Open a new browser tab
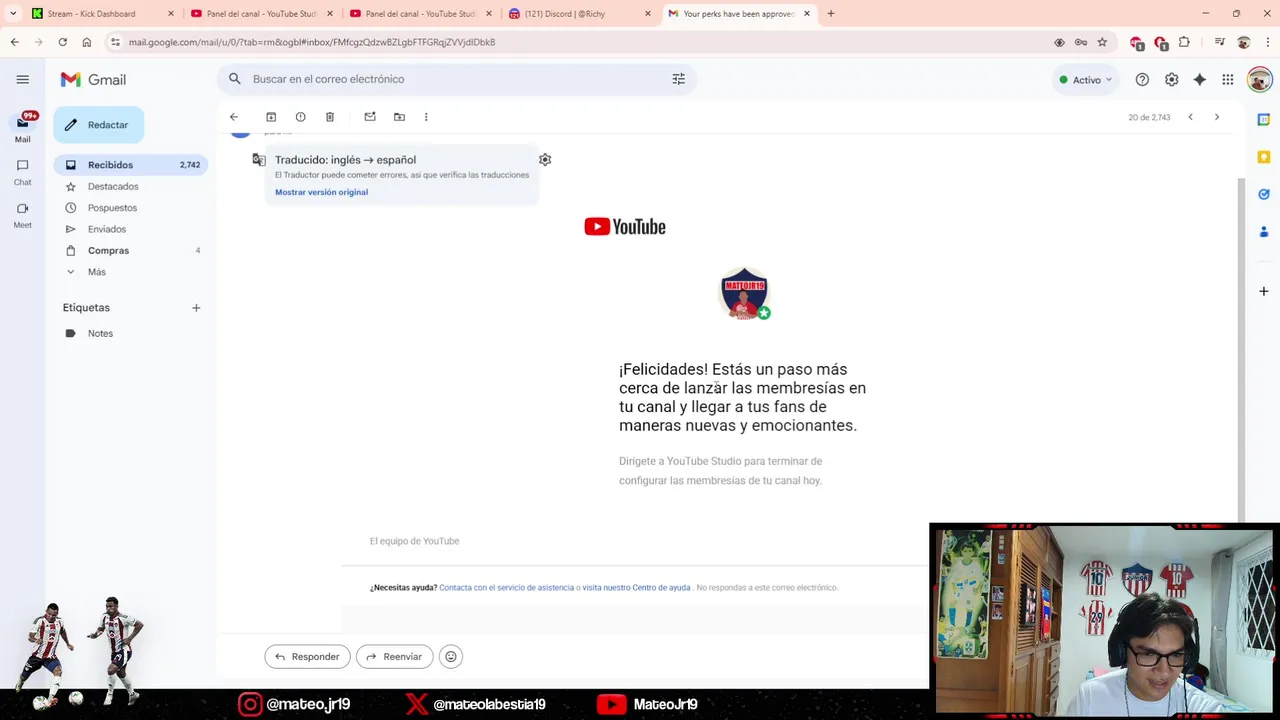1280x720 pixels. (x=830, y=14)
